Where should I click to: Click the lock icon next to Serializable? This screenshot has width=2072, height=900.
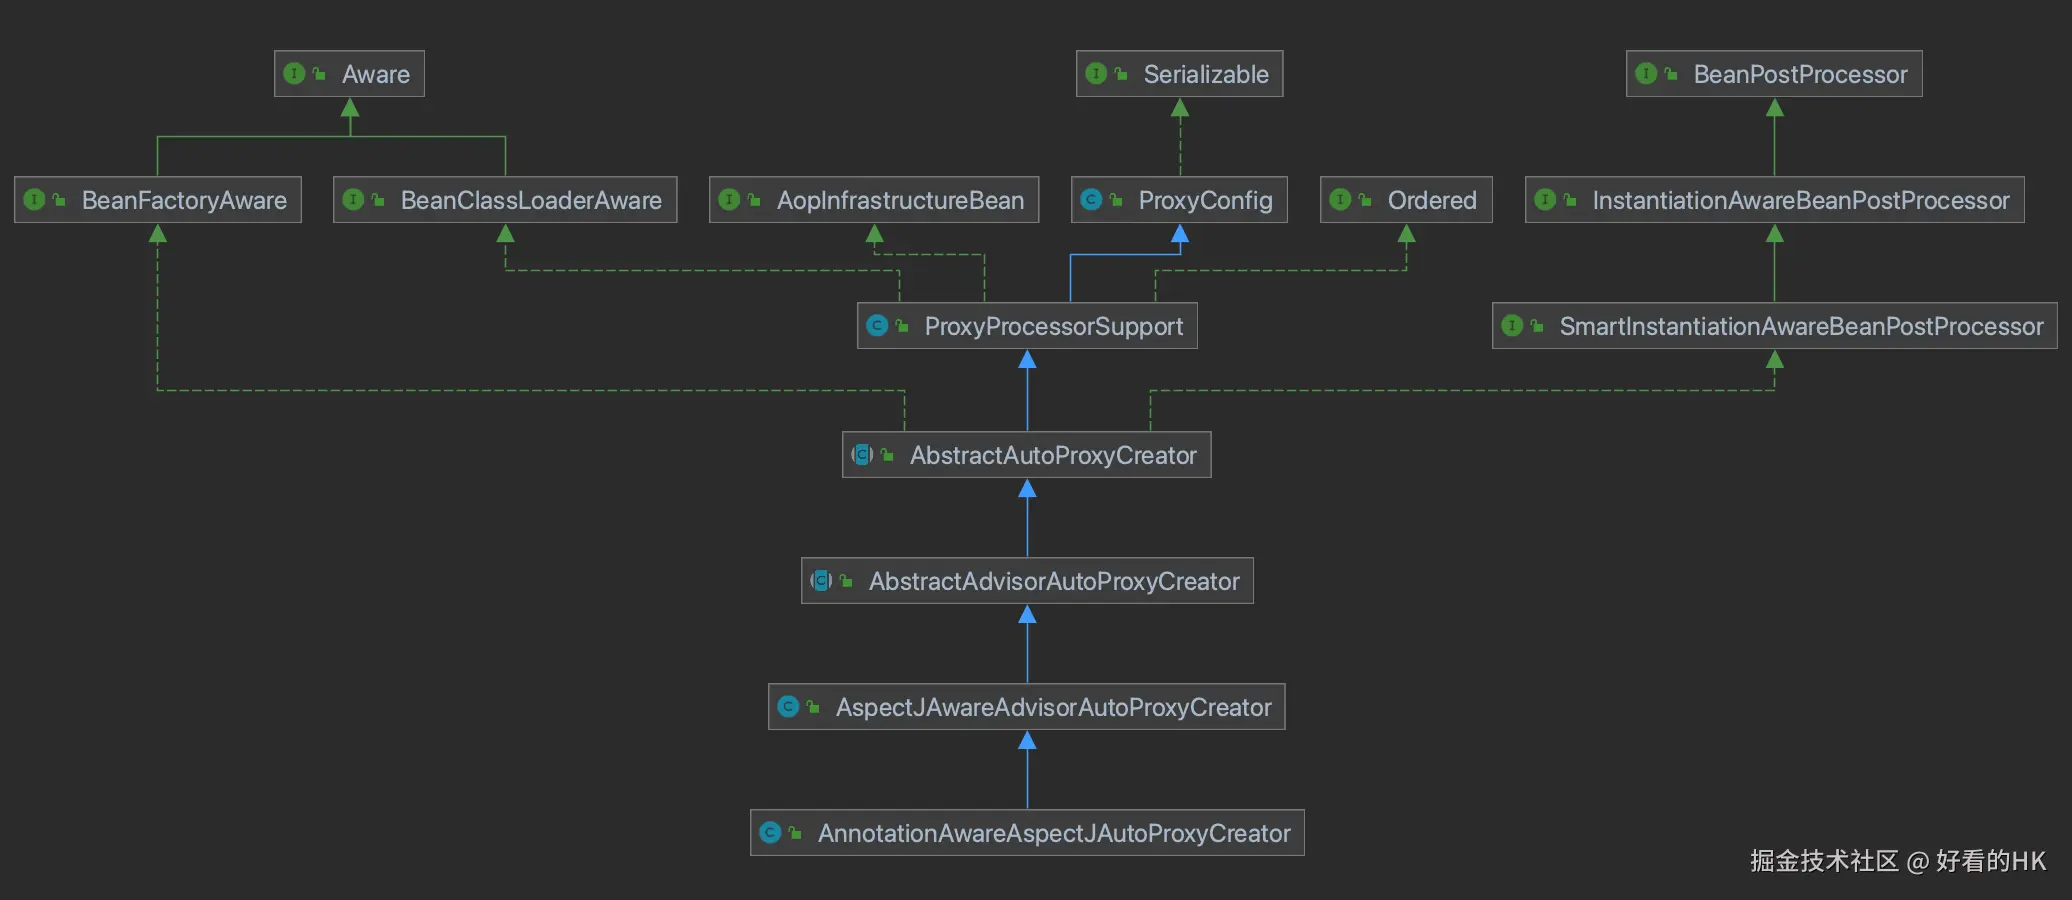1122,73
